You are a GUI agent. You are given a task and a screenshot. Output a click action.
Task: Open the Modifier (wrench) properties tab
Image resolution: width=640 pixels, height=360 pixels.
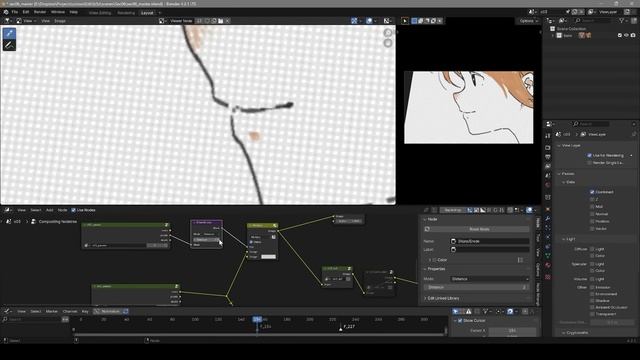click(548, 219)
